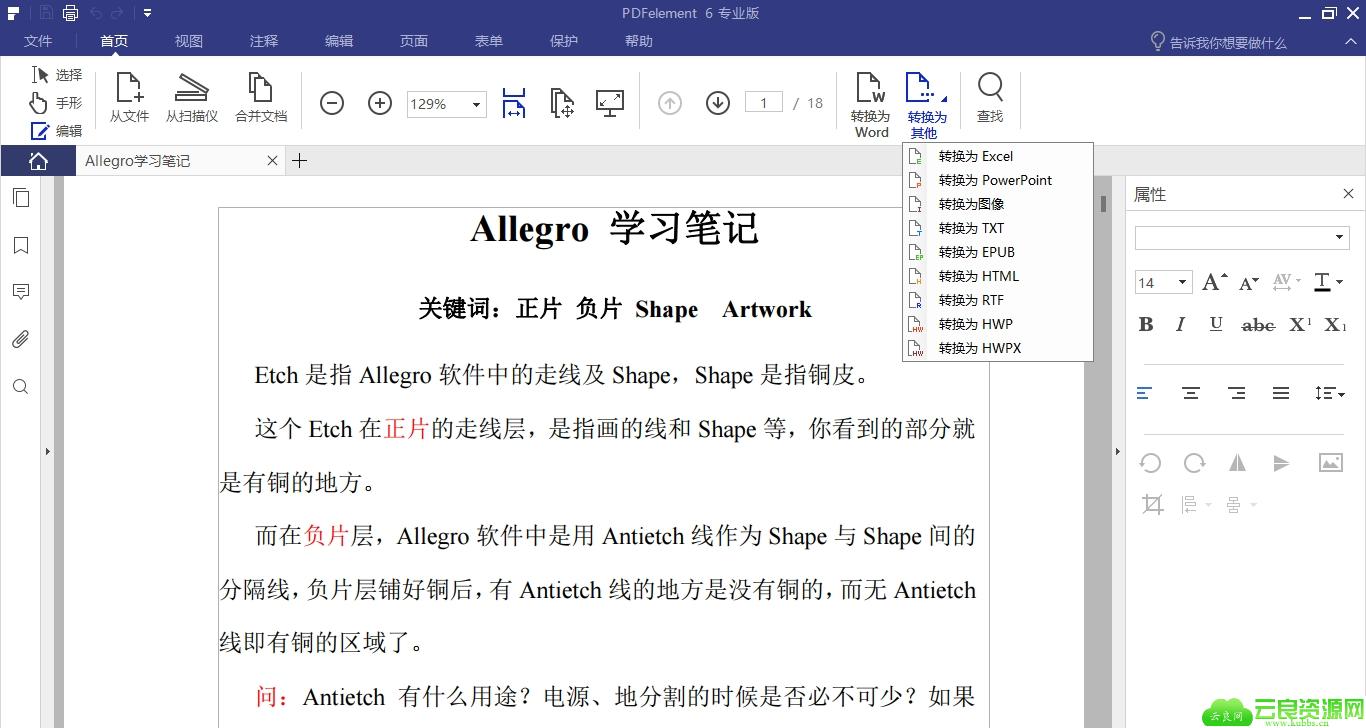Create PDF 从文件 from file
This screenshot has width=1366, height=728.
[129, 98]
